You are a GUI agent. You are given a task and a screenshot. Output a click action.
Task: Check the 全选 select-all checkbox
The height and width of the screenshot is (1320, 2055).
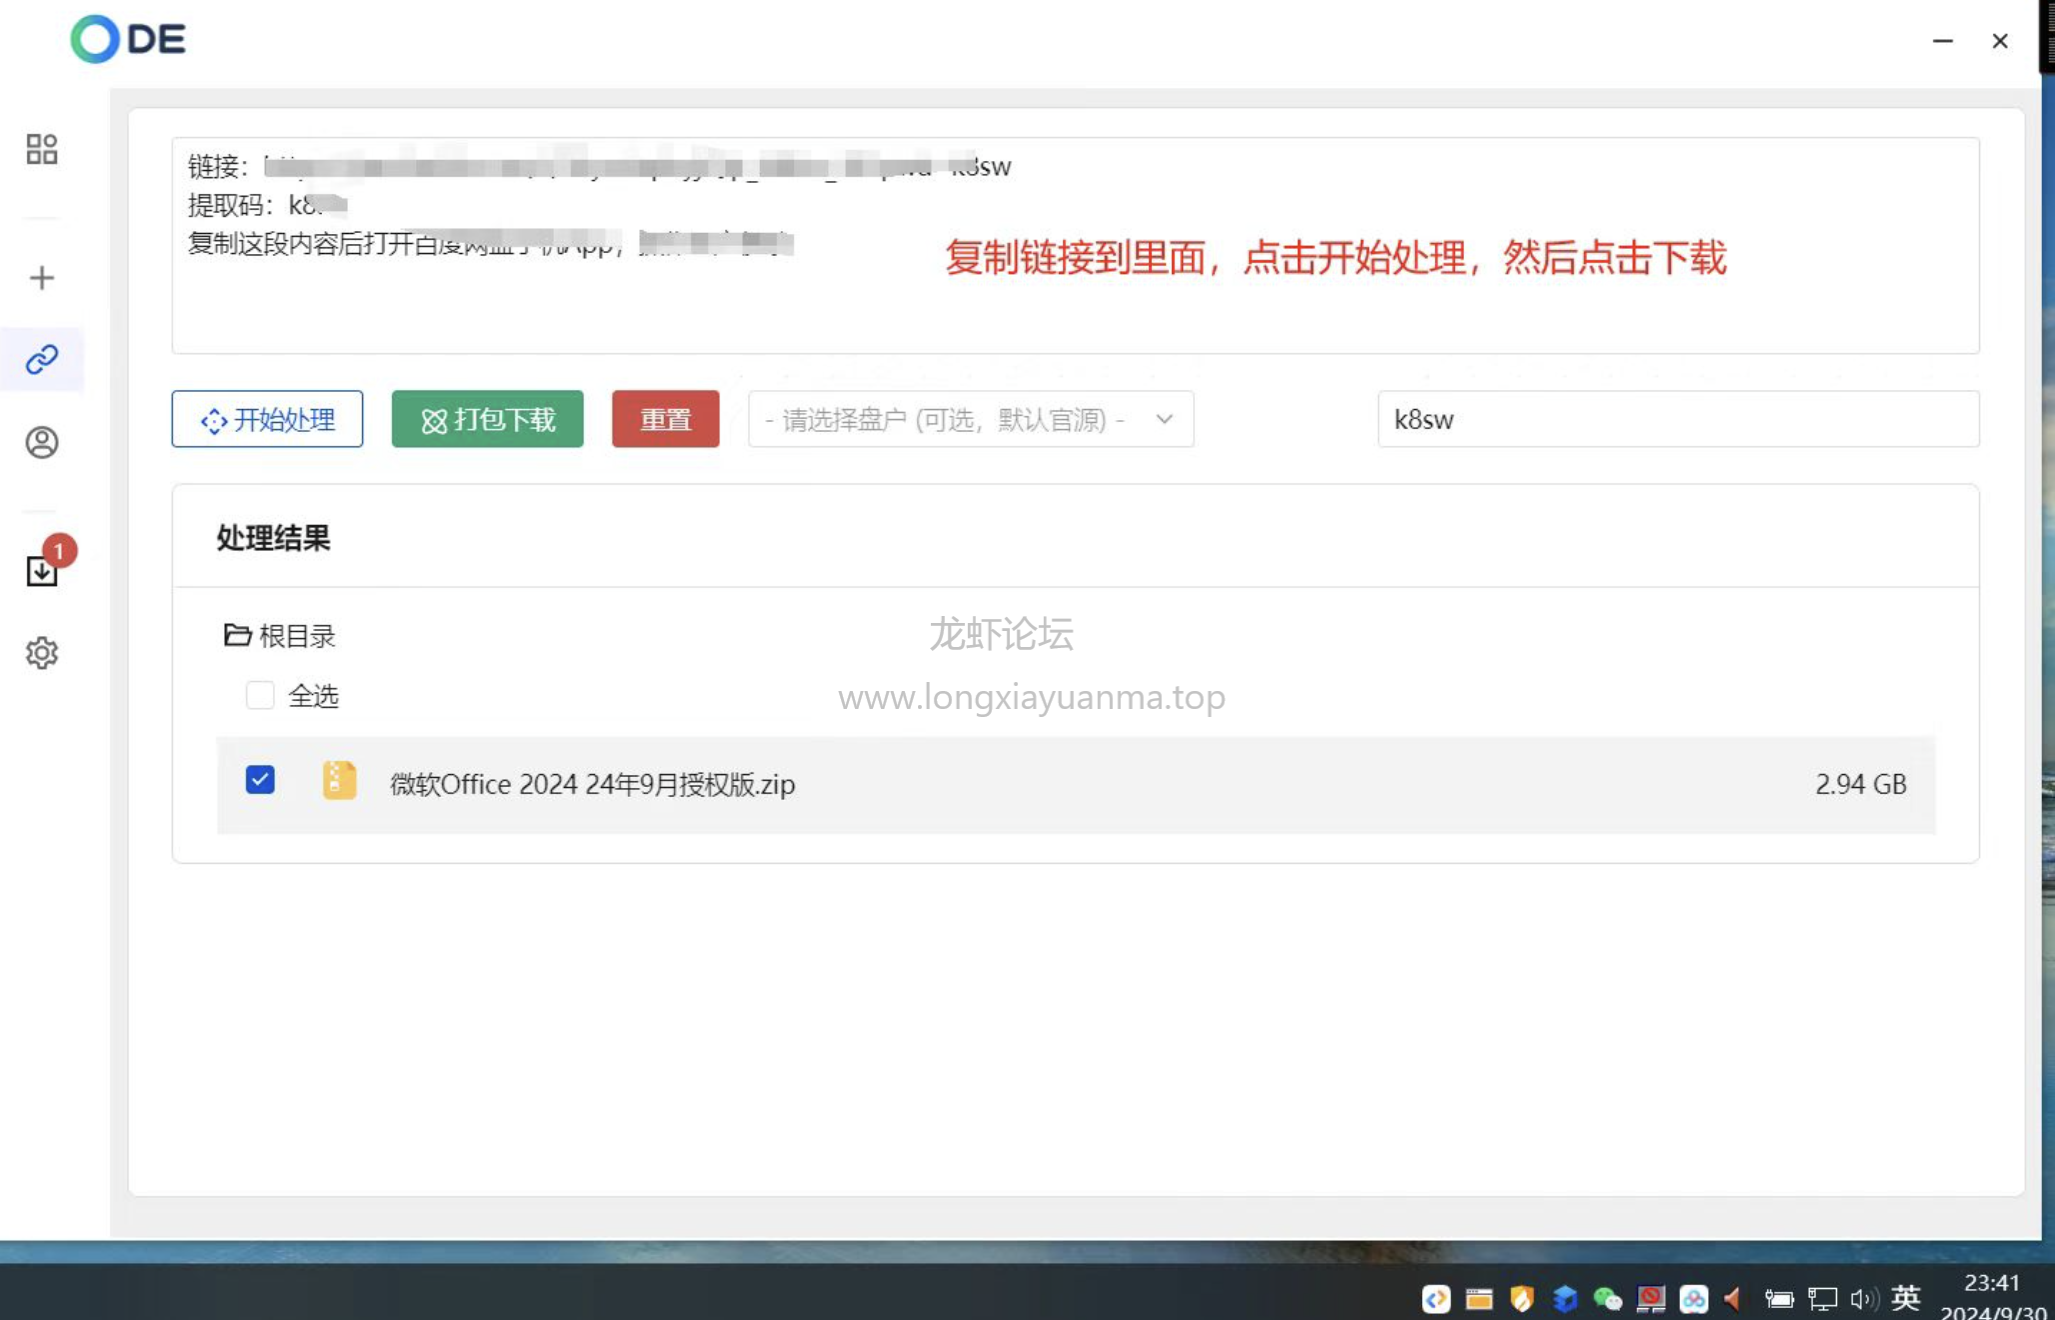coord(260,695)
